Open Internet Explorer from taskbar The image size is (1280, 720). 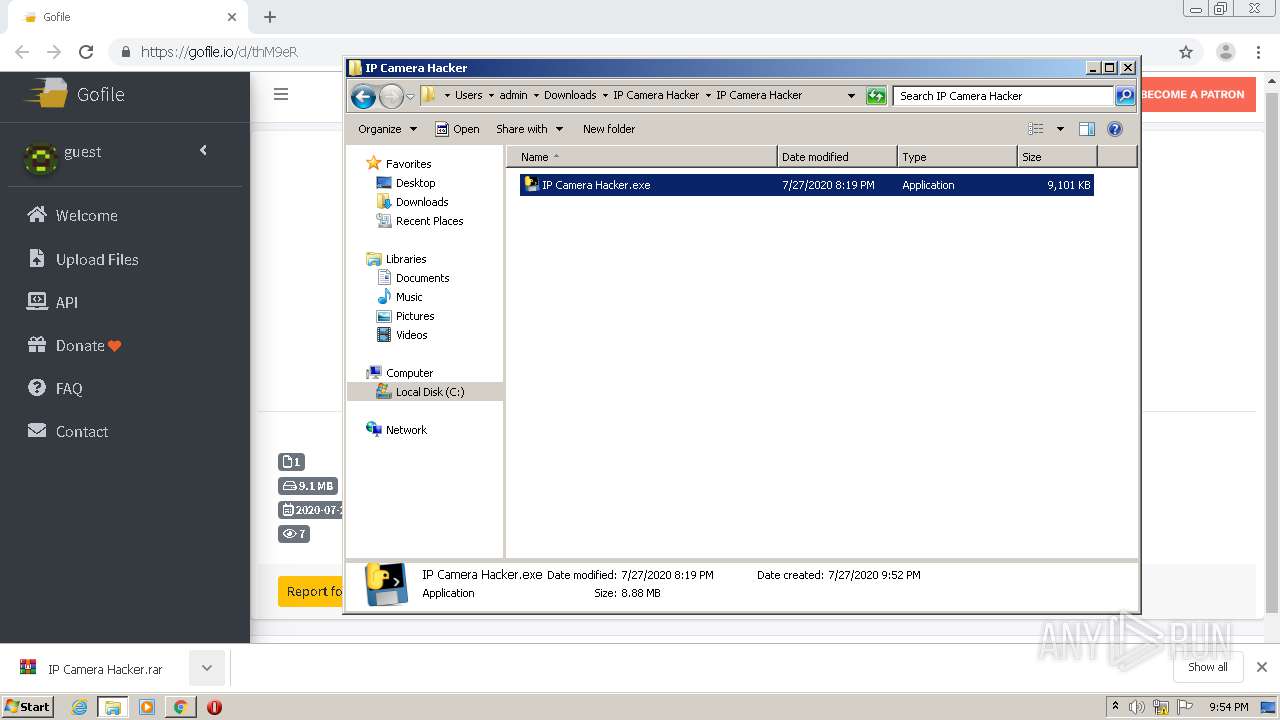click(x=79, y=707)
